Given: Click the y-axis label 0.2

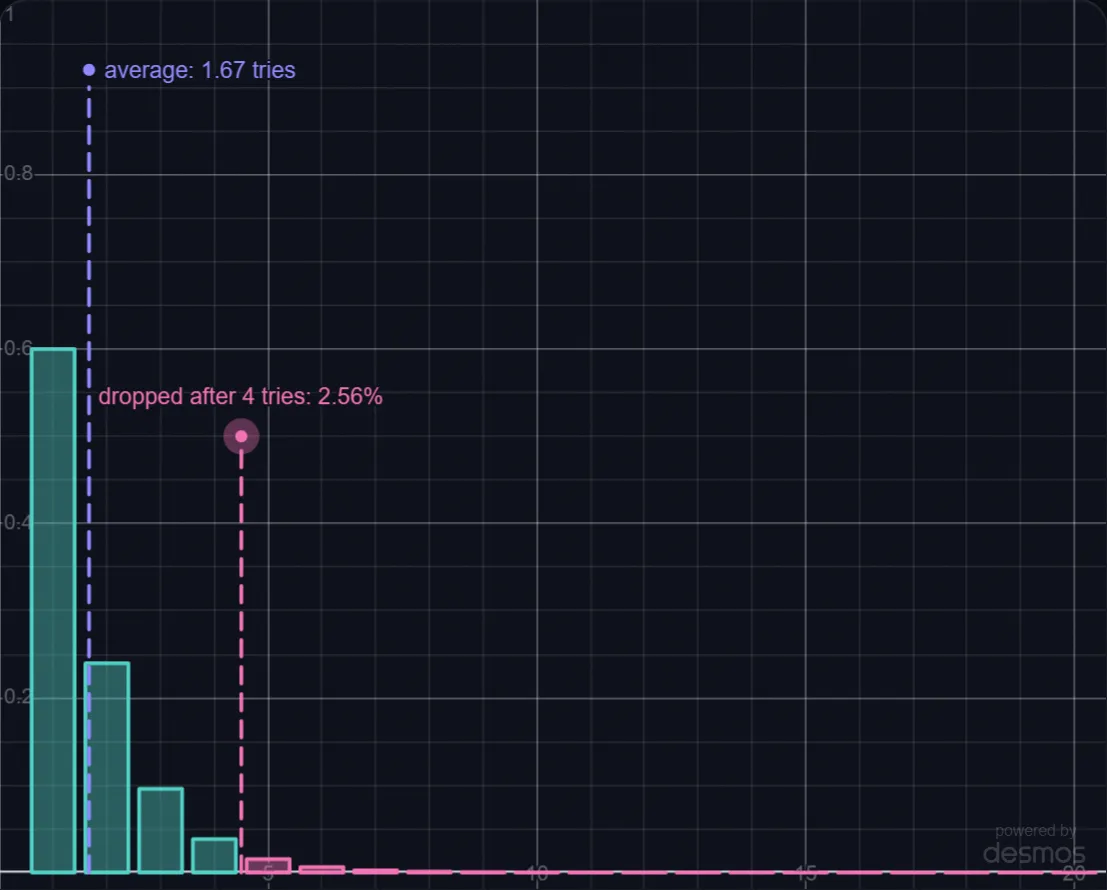Looking at the screenshot, I should 17,697.
